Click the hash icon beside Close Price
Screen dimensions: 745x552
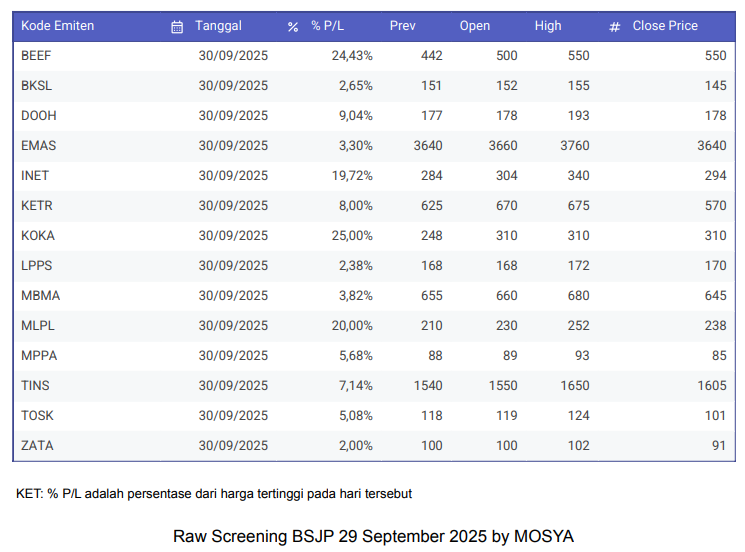coord(615,27)
